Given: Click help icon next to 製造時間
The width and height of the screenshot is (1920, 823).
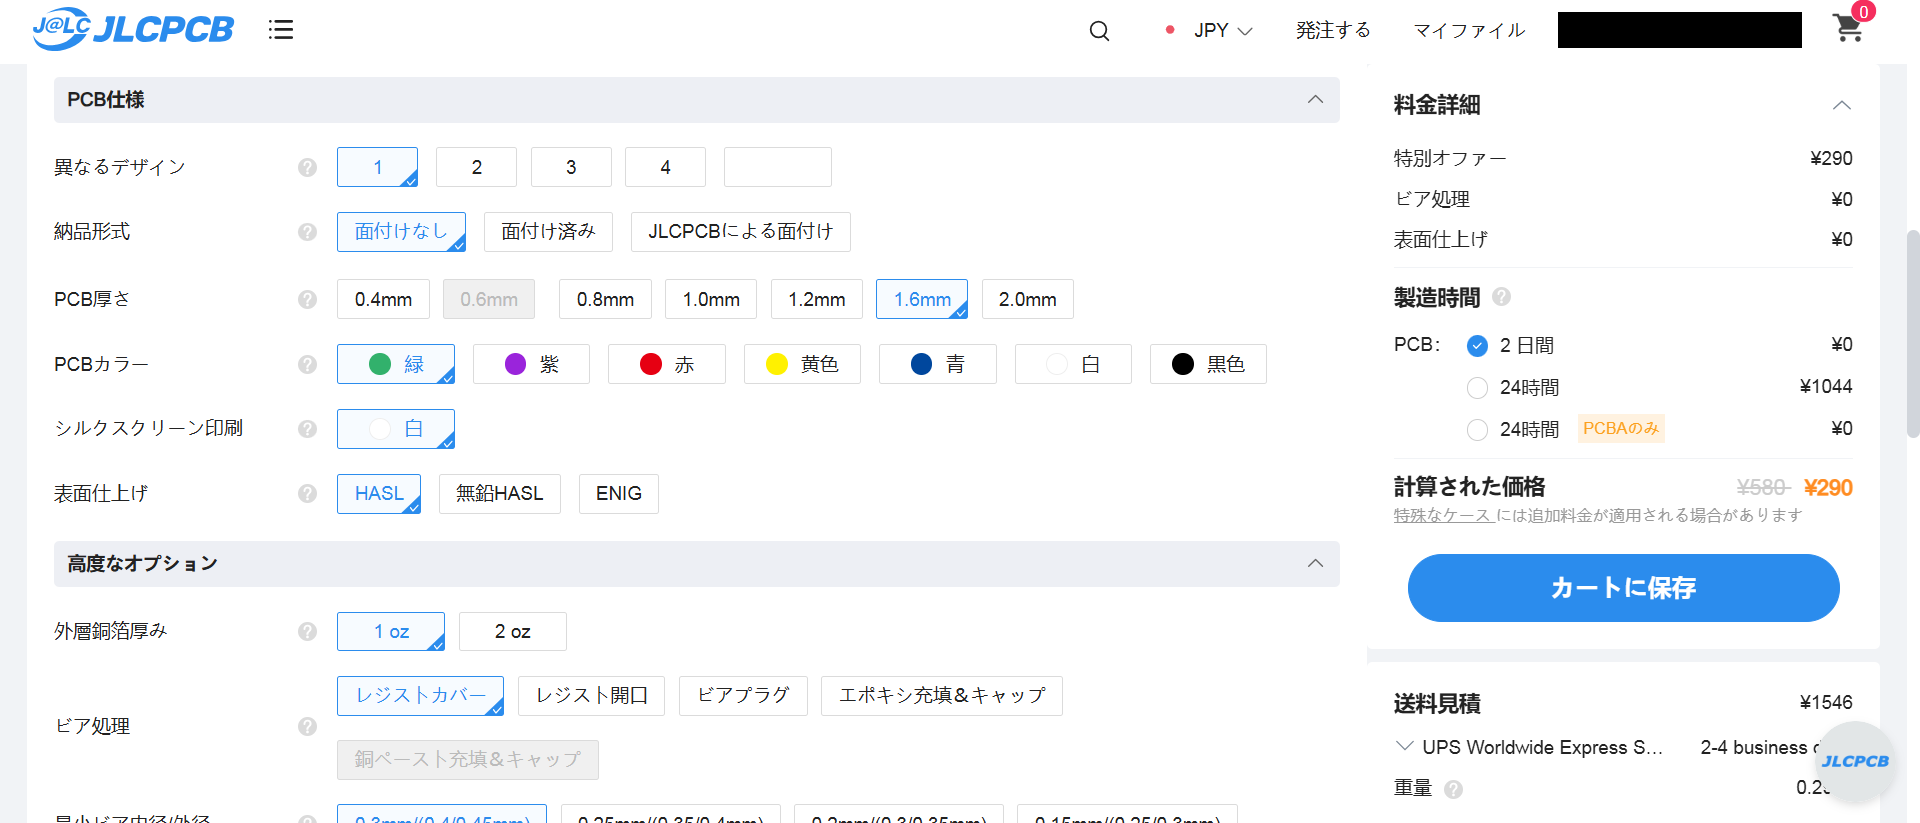Looking at the screenshot, I should coord(1501,297).
